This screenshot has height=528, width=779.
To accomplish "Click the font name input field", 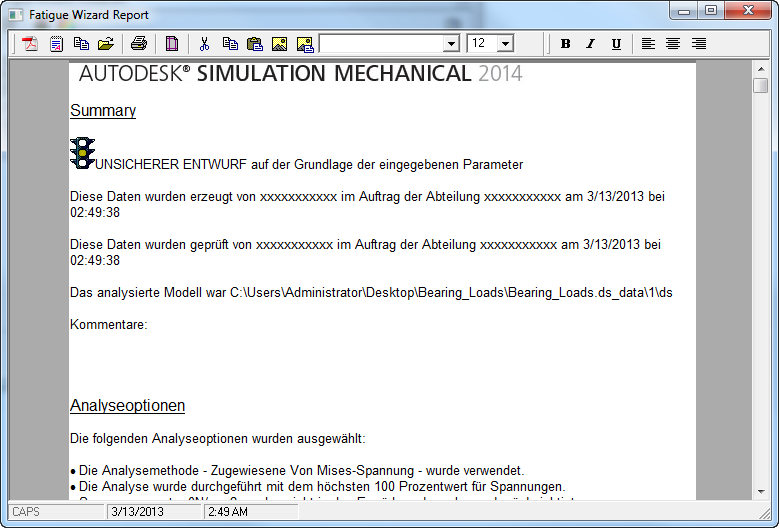I will point(382,44).
